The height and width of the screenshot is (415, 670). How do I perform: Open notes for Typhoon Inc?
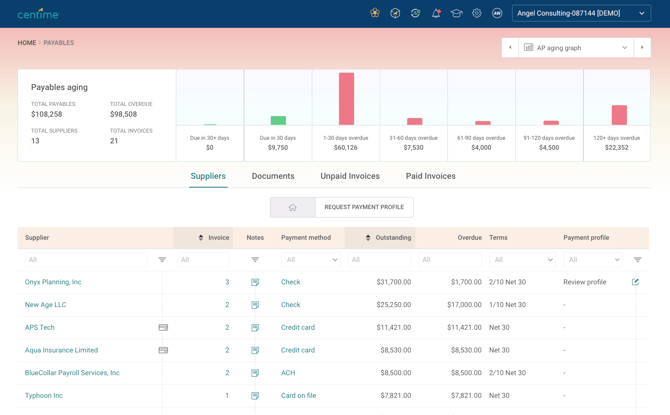(255, 395)
